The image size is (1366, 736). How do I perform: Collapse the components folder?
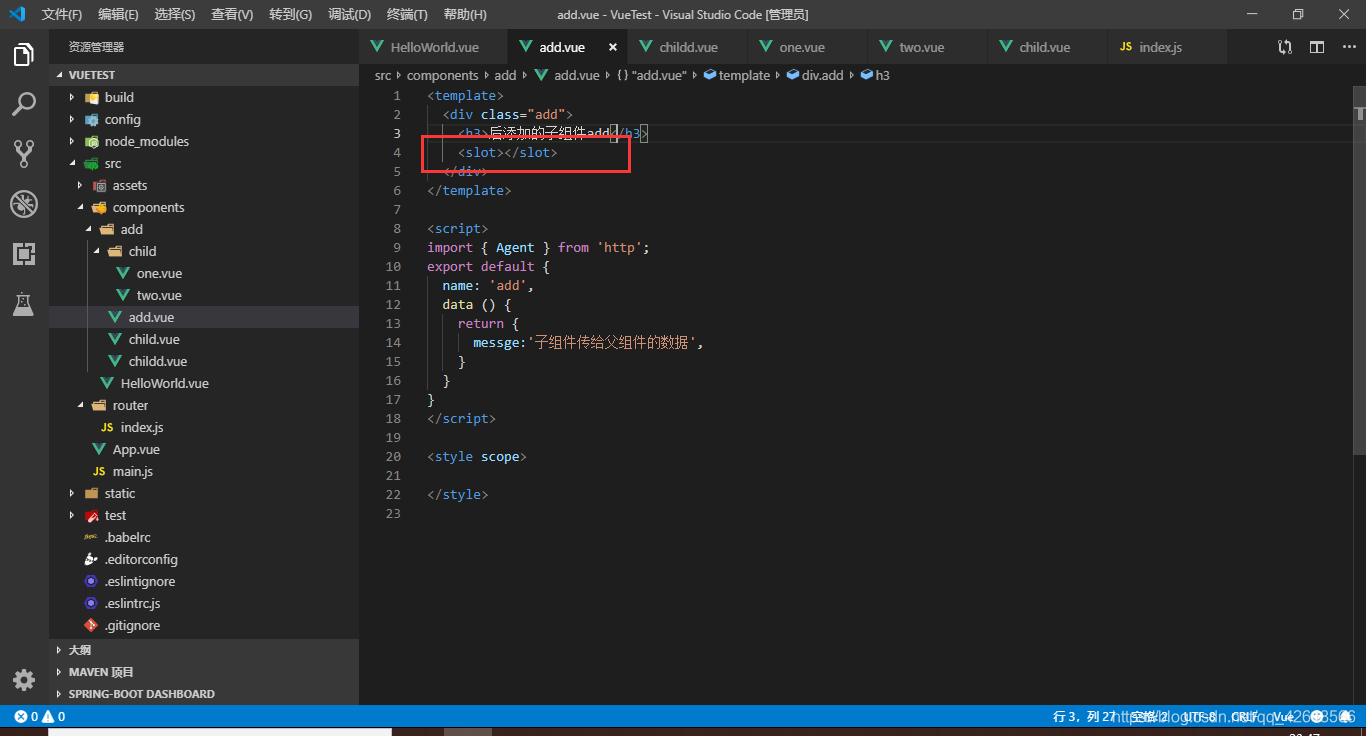tap(204, 207)
